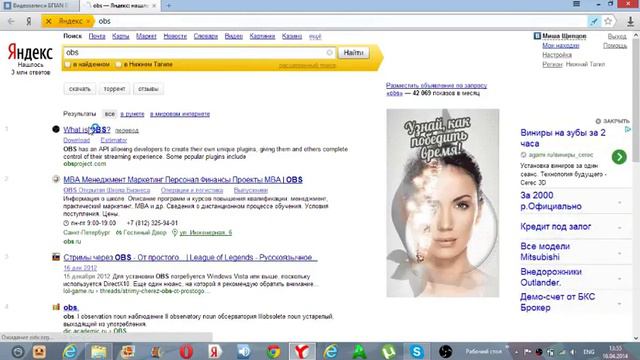Expand arrow next to 'Все модели Mitsubishi'

620,253
